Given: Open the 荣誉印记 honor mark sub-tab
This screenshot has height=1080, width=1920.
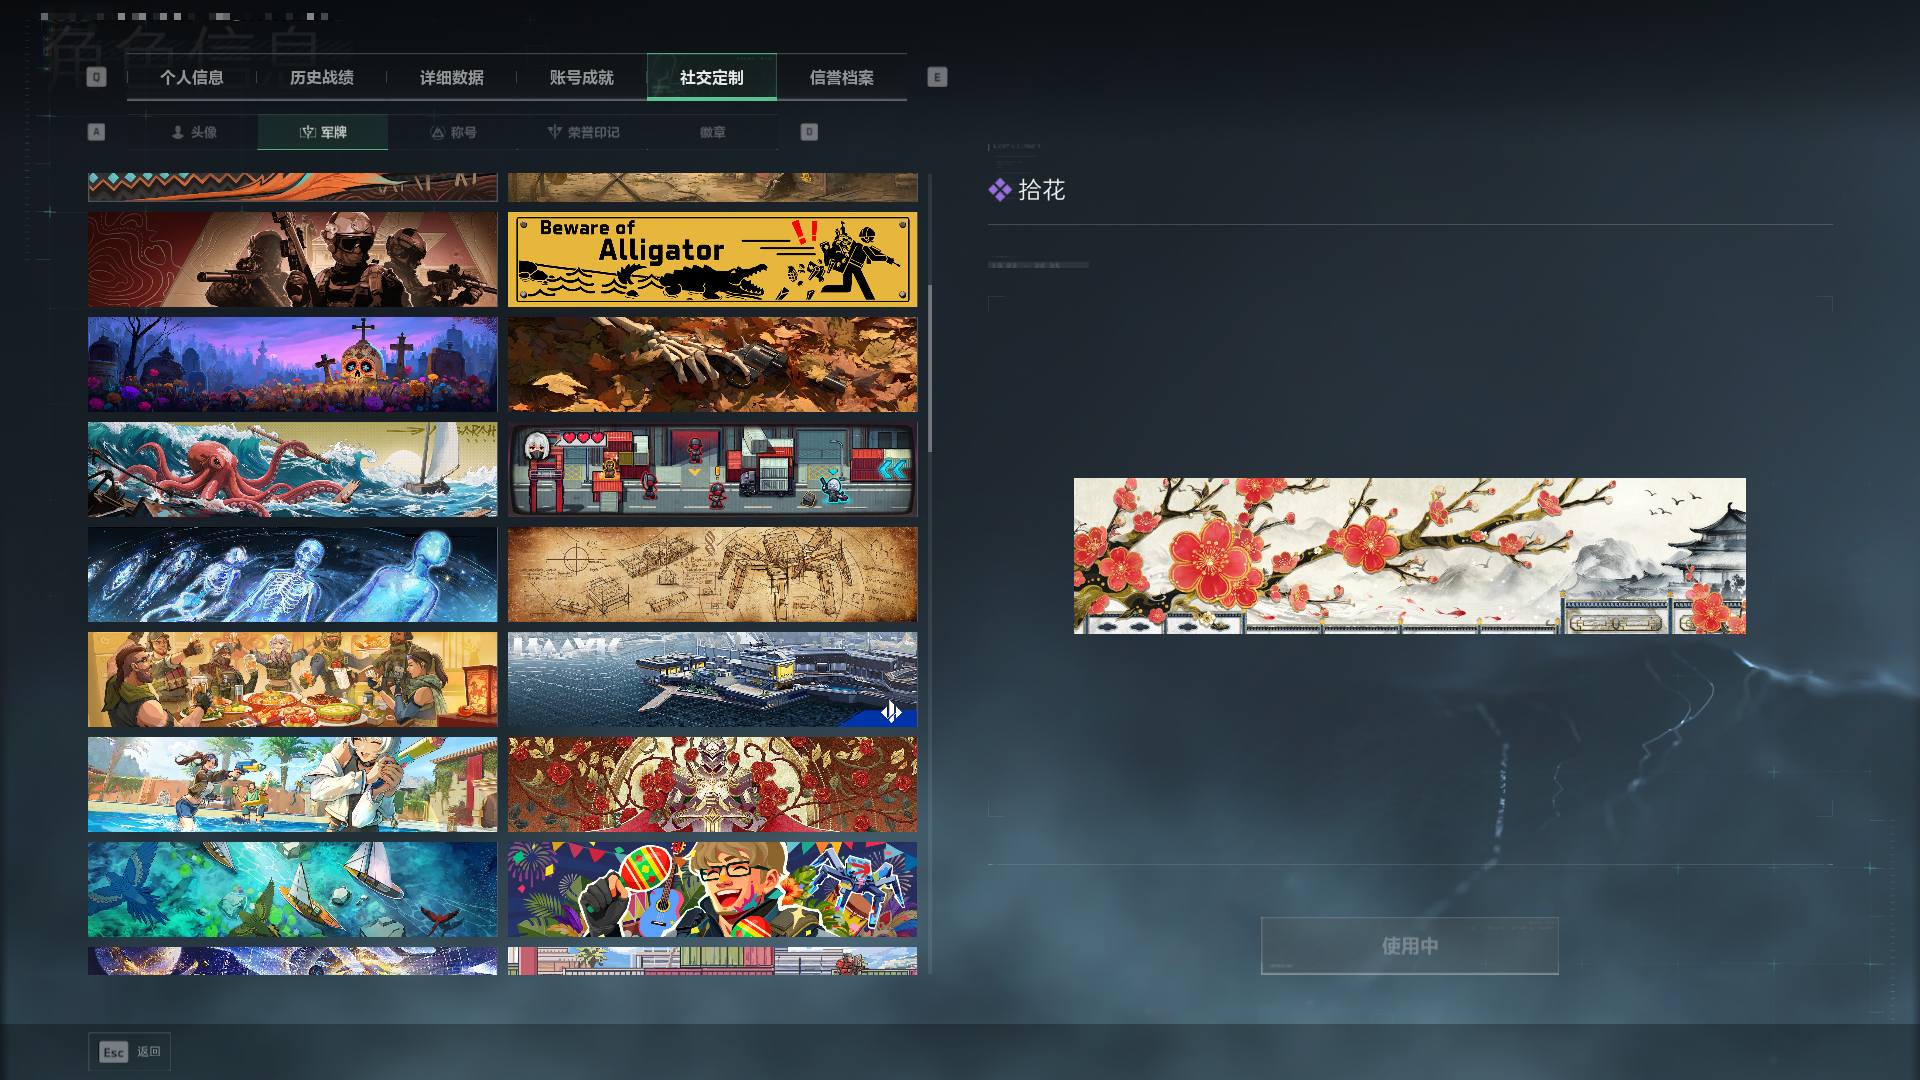Looking at the screenshot, I should [583, 132].
